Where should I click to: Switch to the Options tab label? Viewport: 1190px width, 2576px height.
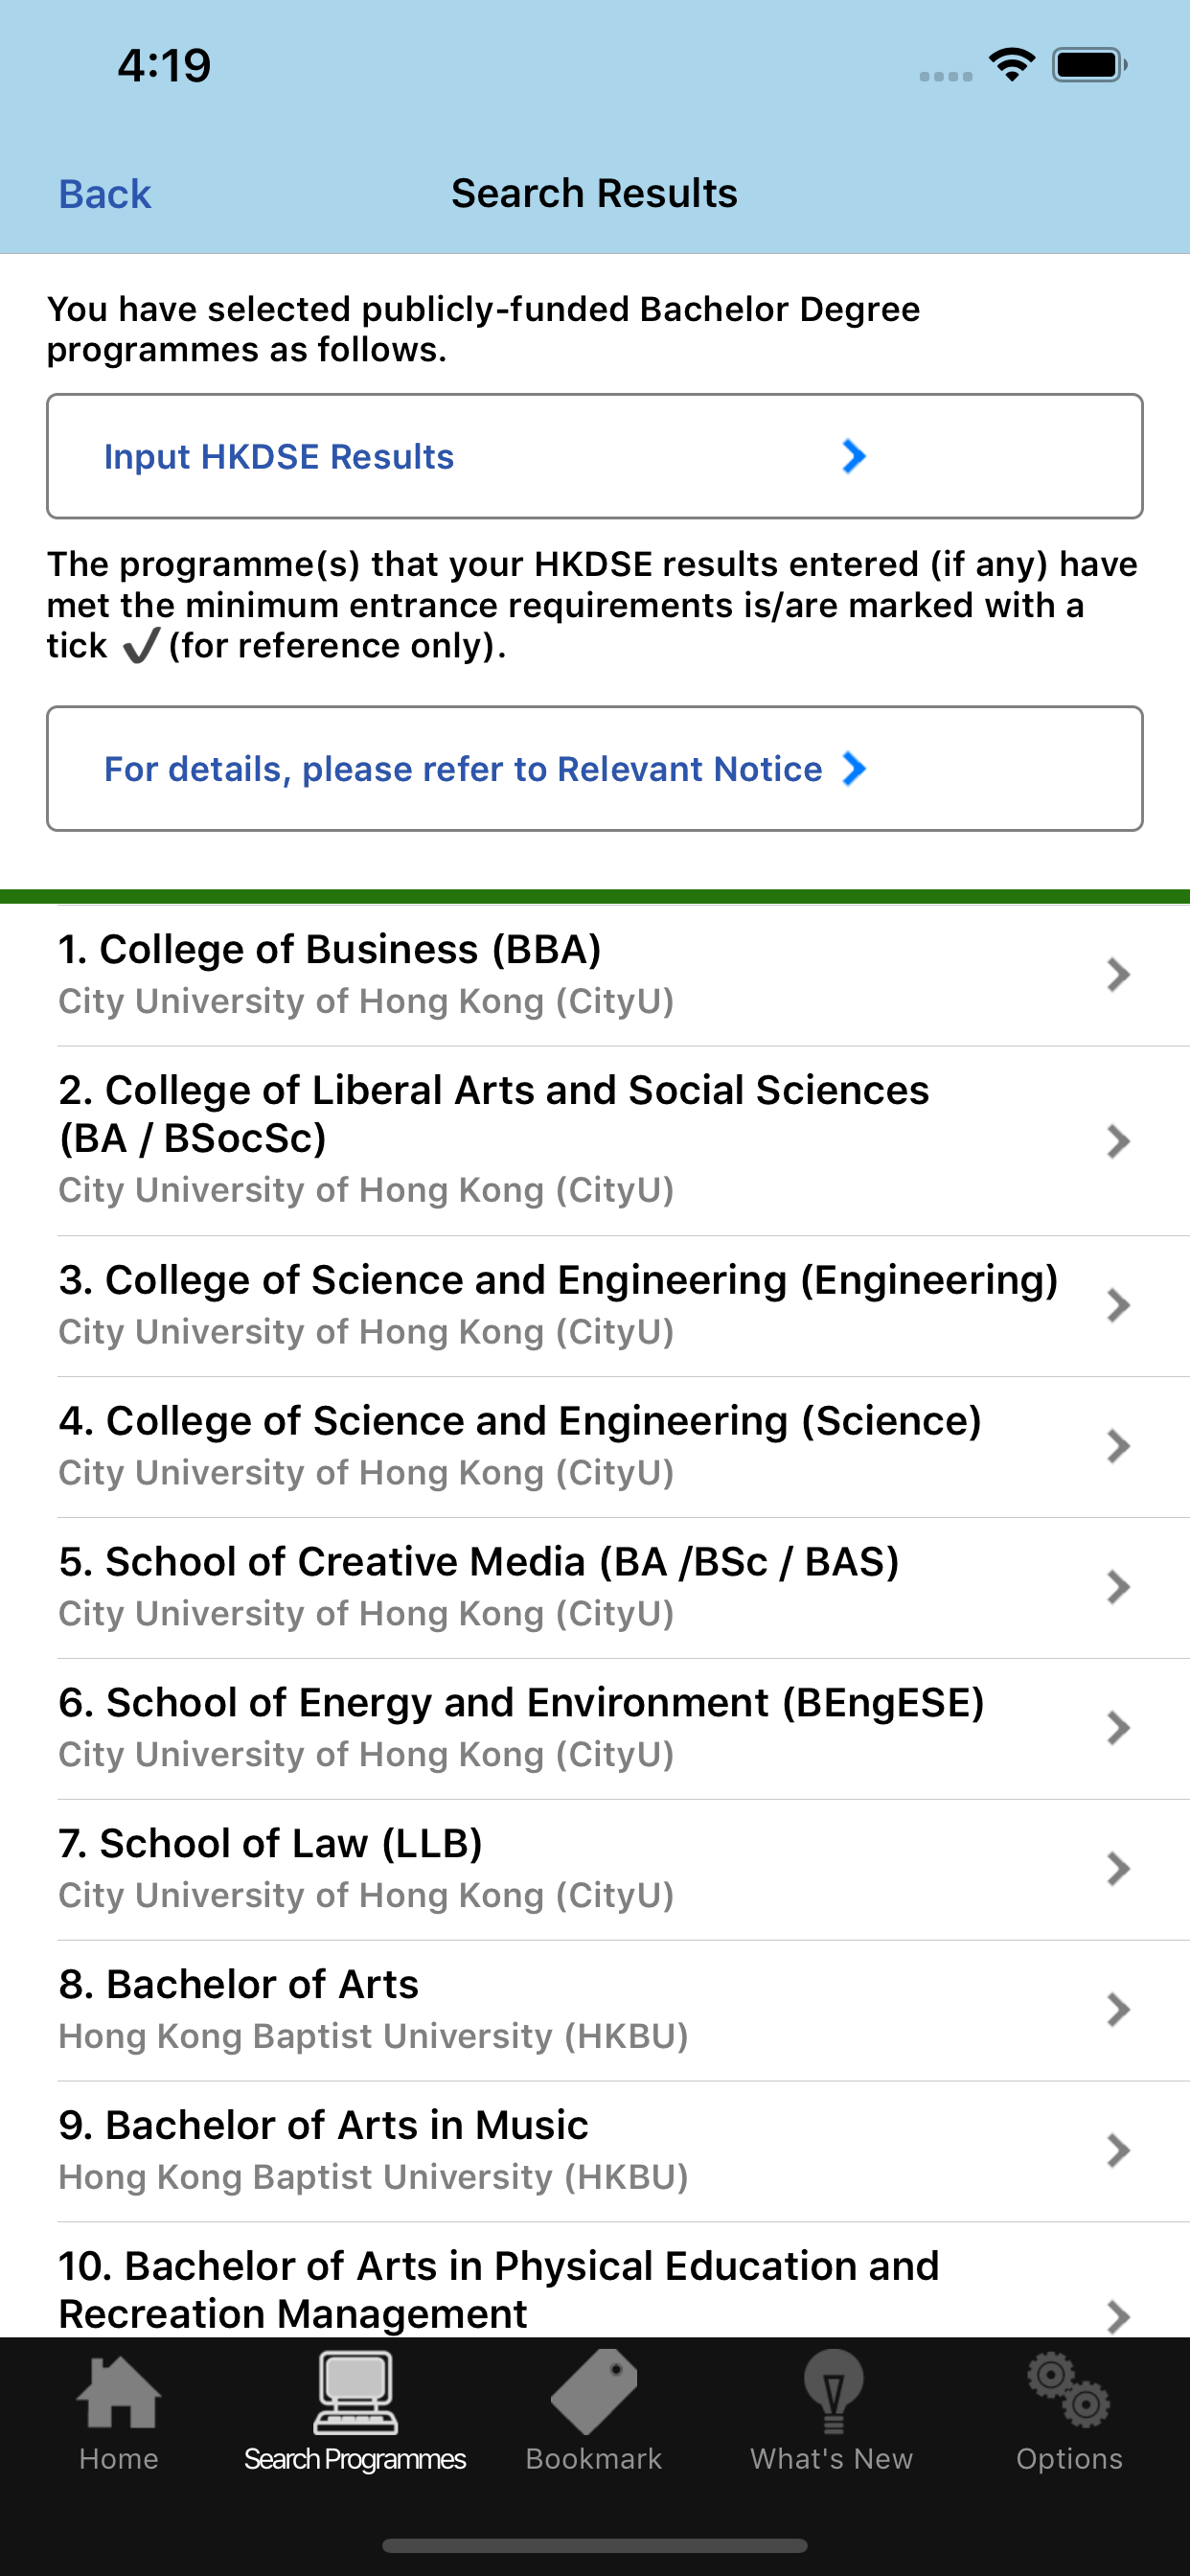tap(1069, 2459)
